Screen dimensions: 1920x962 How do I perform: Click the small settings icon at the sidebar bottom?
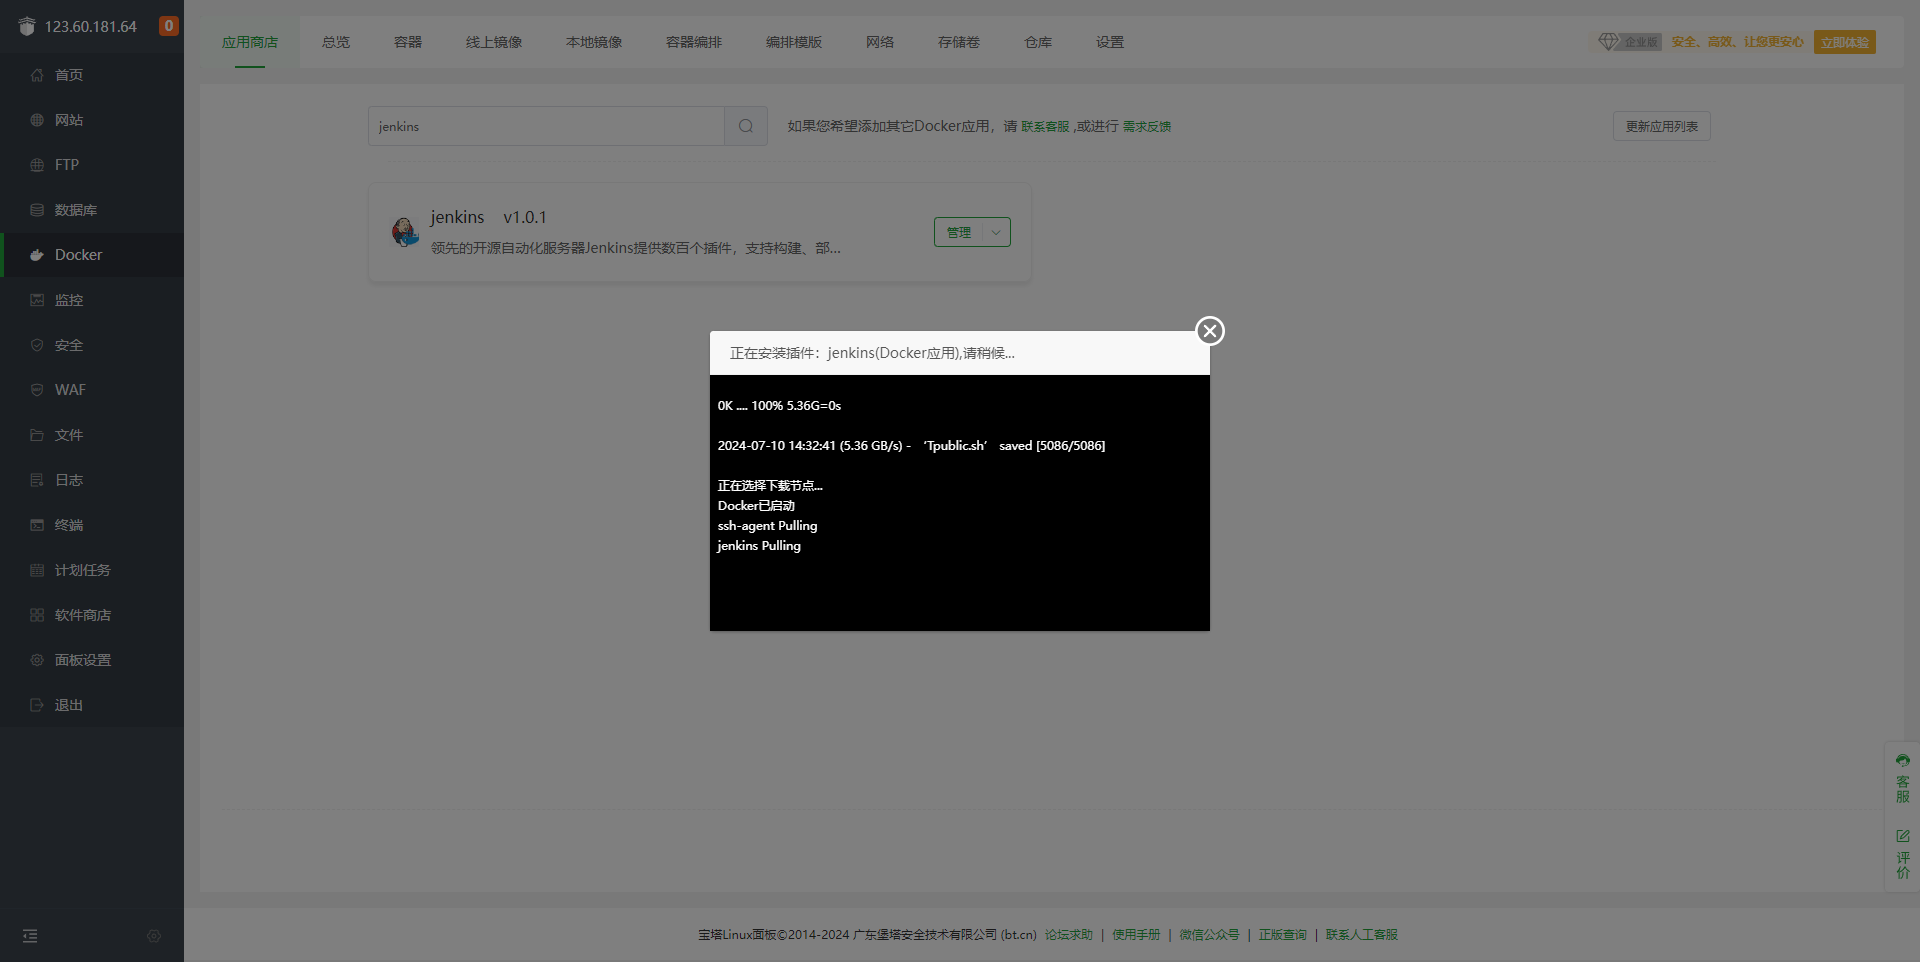[154, 936]
